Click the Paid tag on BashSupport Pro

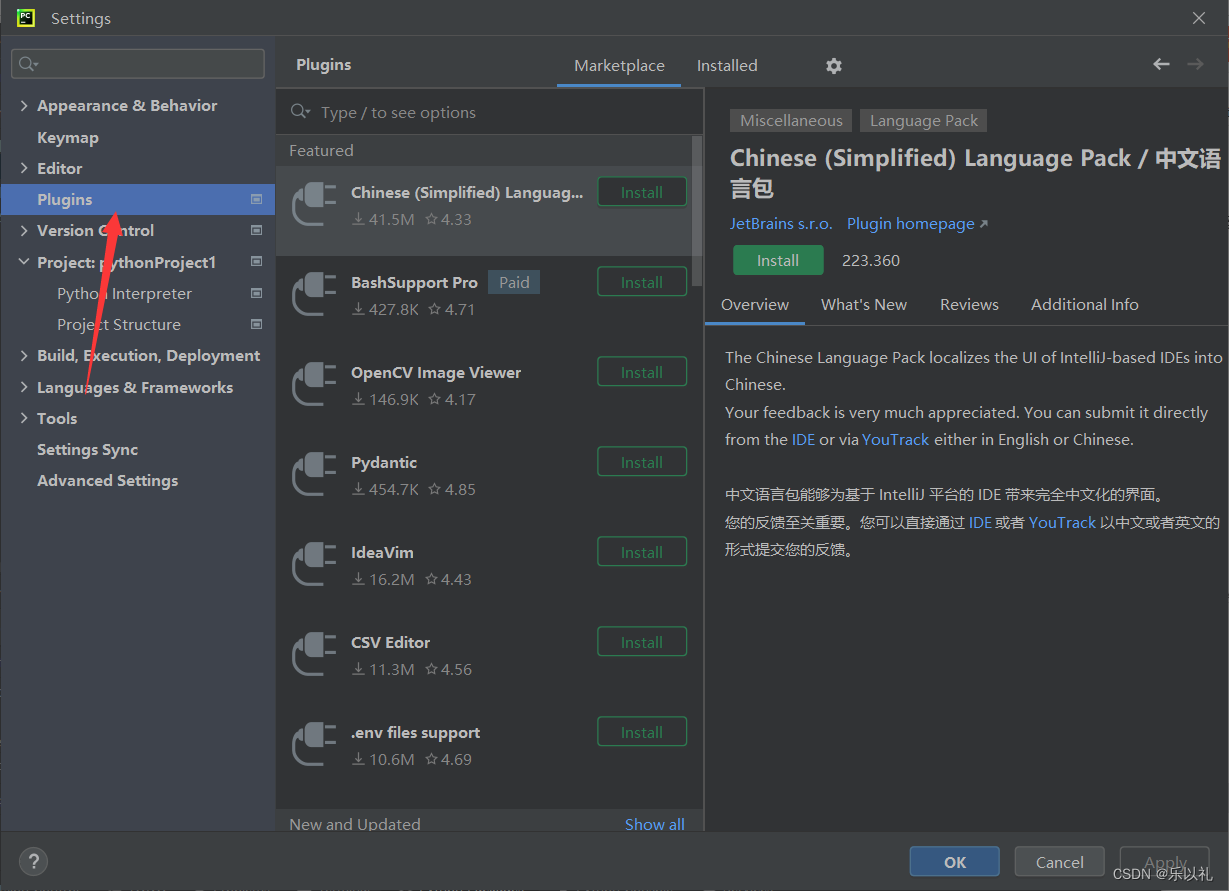(514, 282)
